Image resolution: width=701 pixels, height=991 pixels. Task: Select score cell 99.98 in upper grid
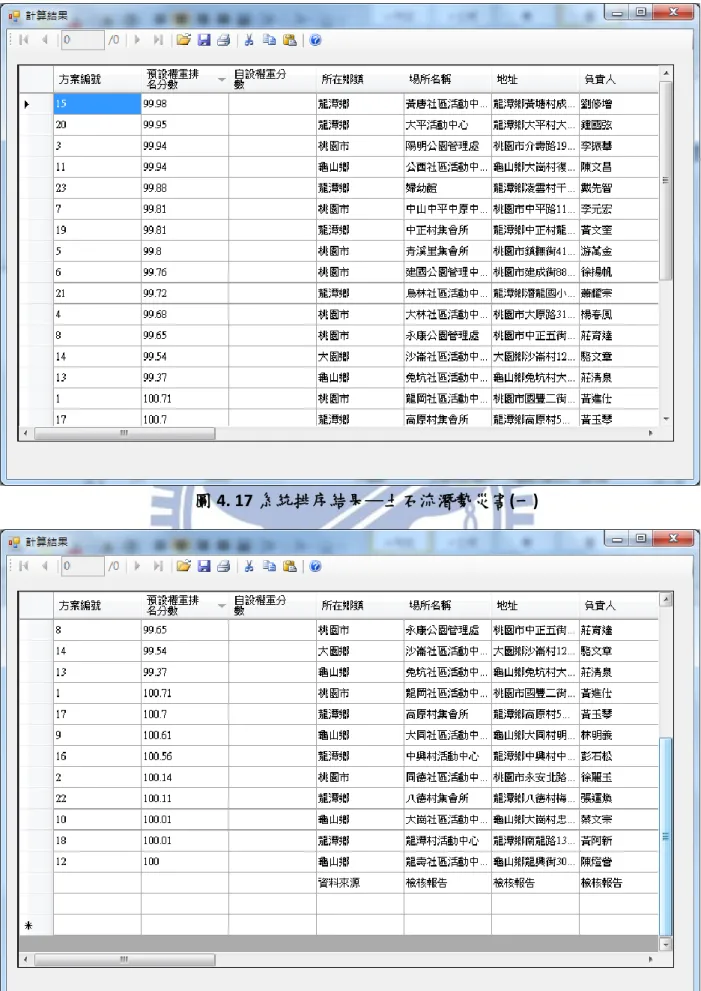(185, 104)
